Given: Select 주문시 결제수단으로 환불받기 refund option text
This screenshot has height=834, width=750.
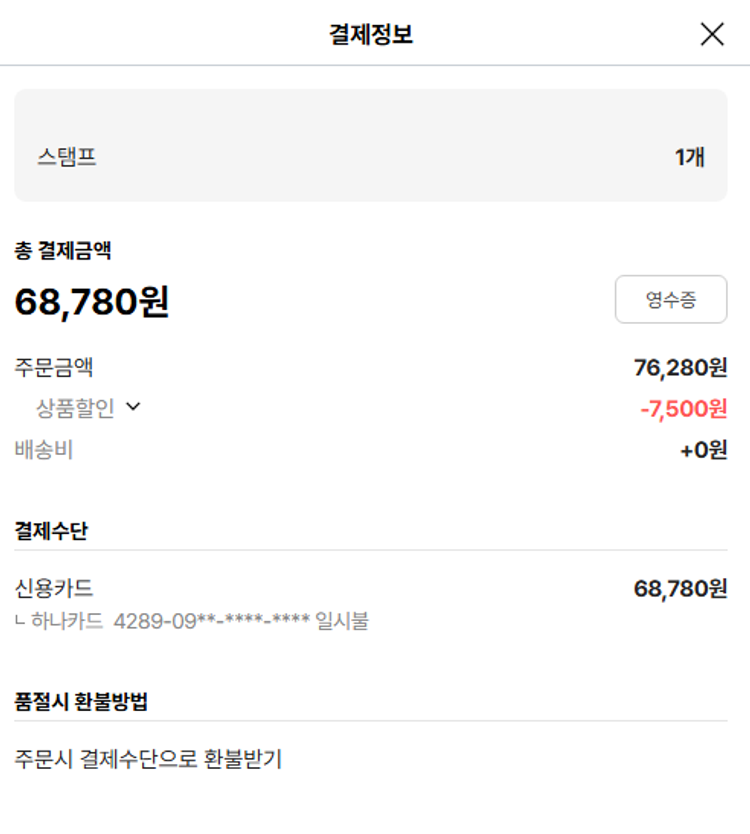Looking at the screenshot, I should coord(148,759).
